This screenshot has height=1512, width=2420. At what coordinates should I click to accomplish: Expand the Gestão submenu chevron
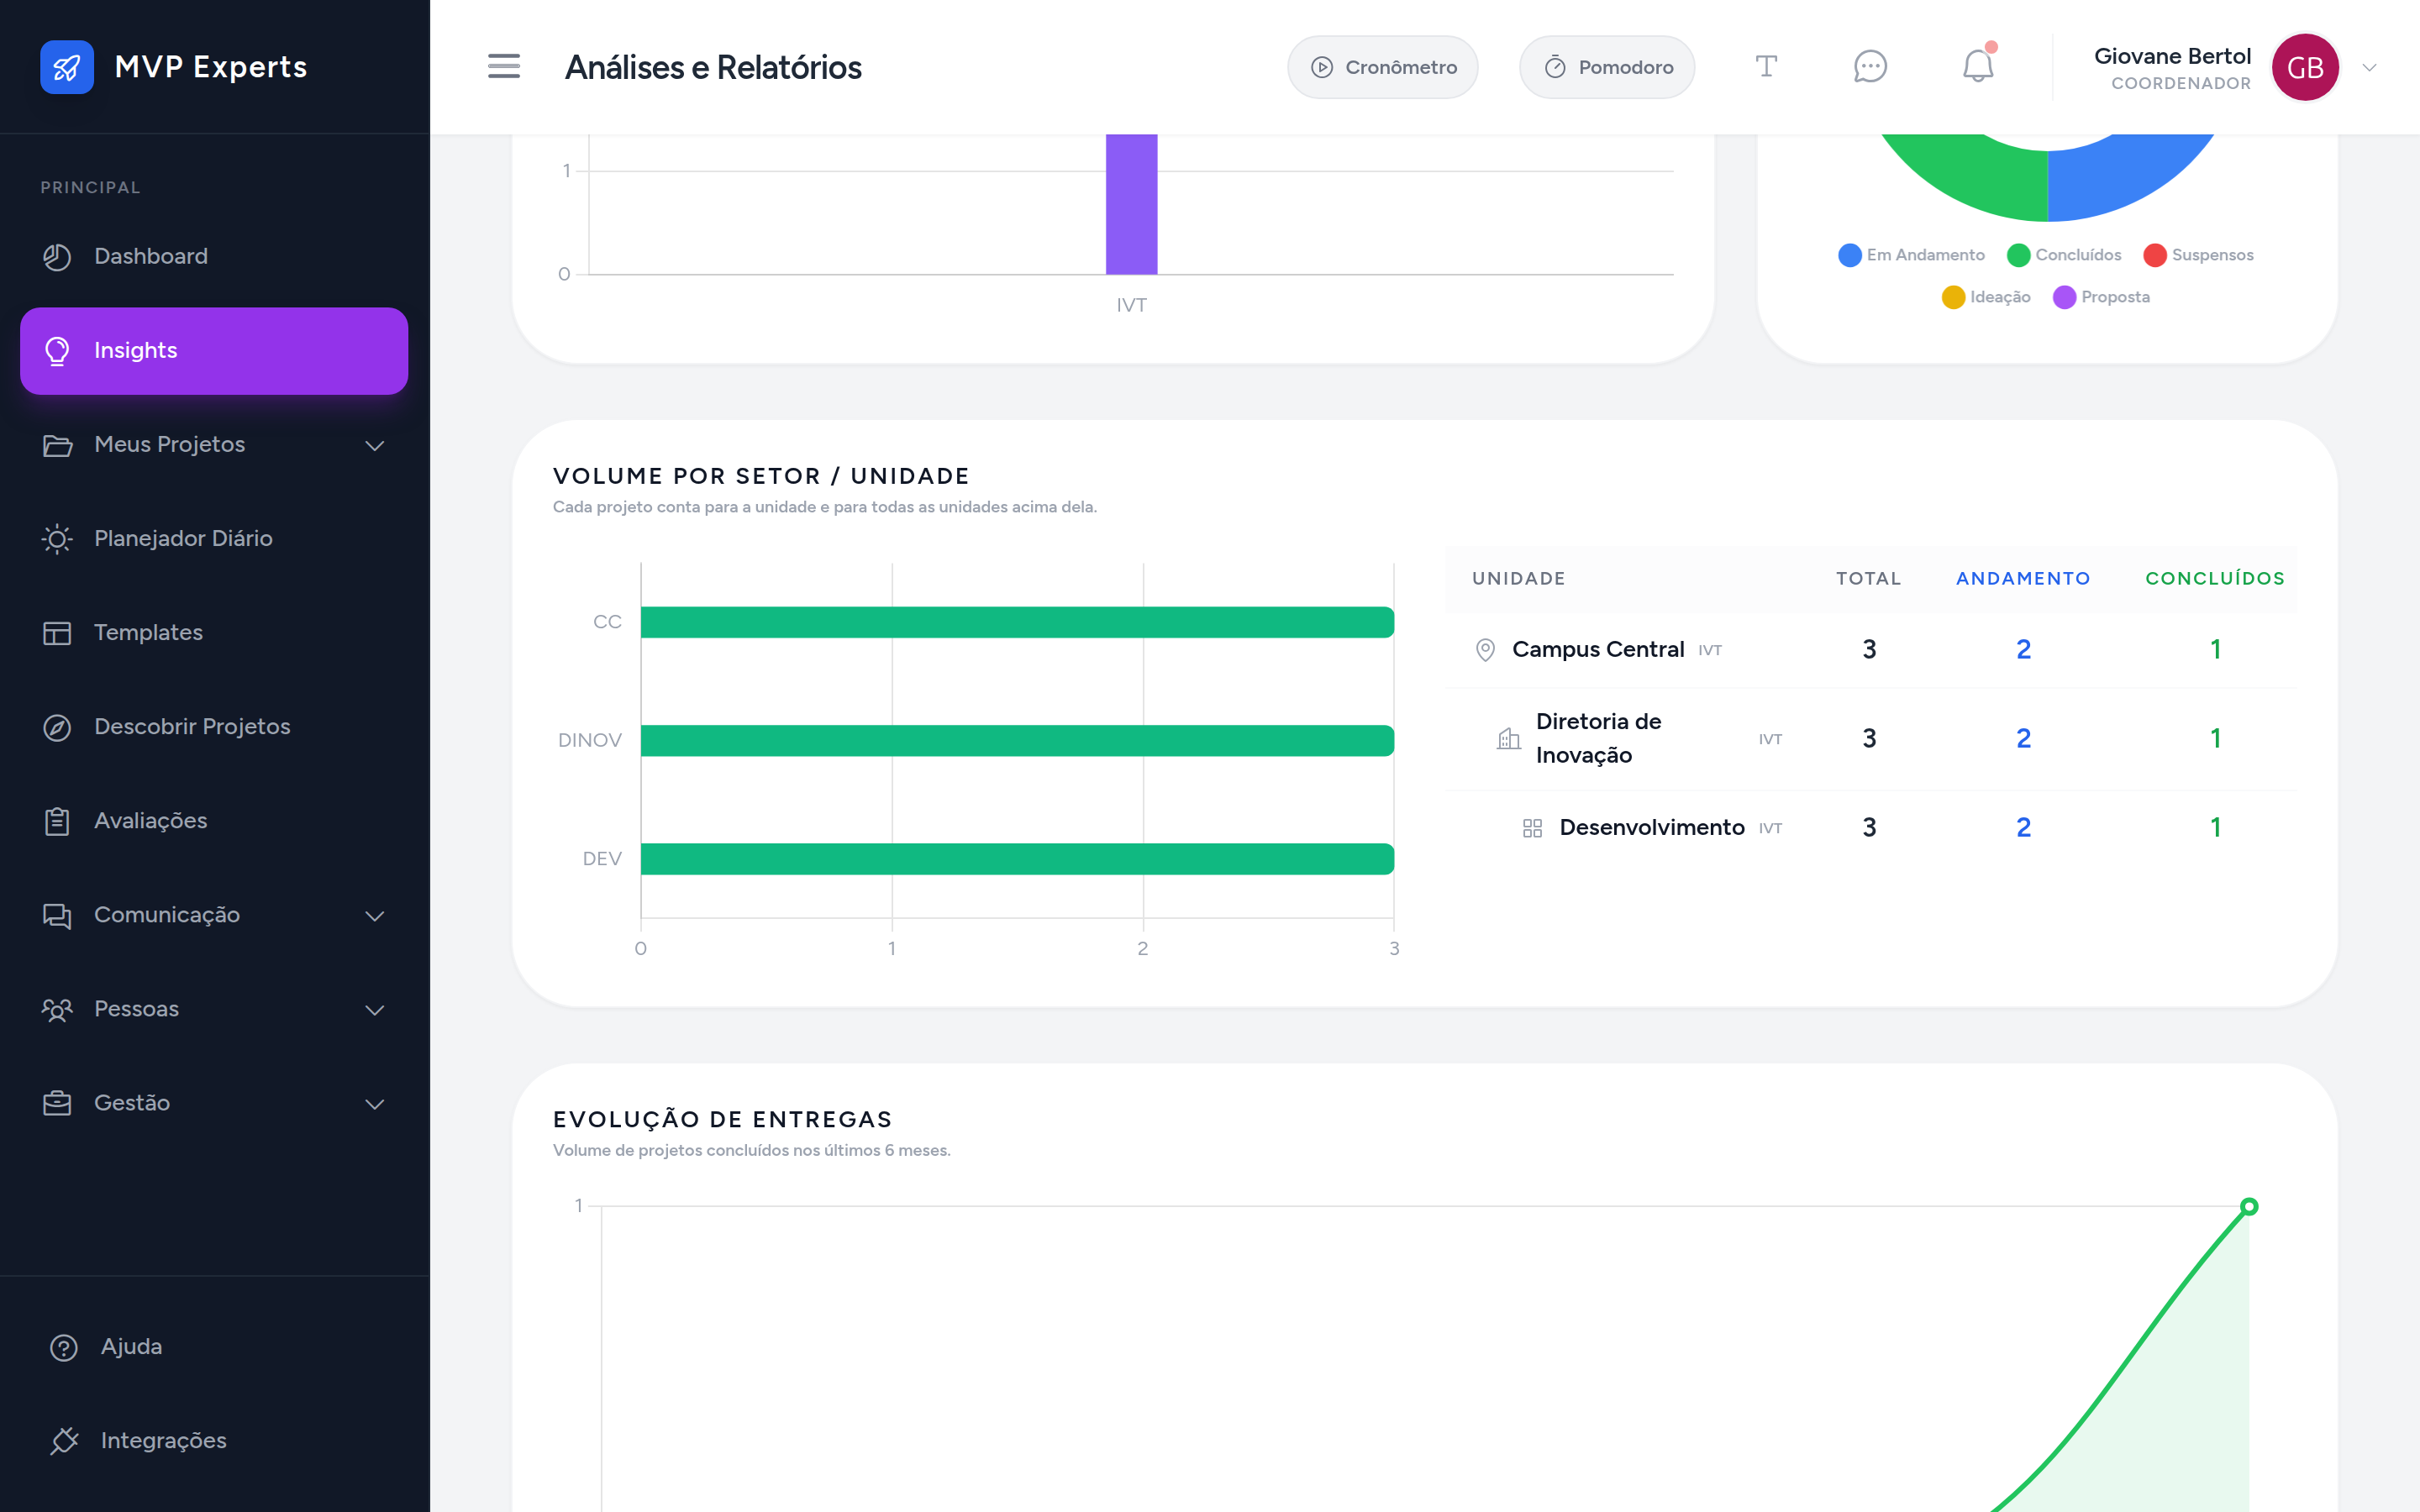click(375, 1103)
